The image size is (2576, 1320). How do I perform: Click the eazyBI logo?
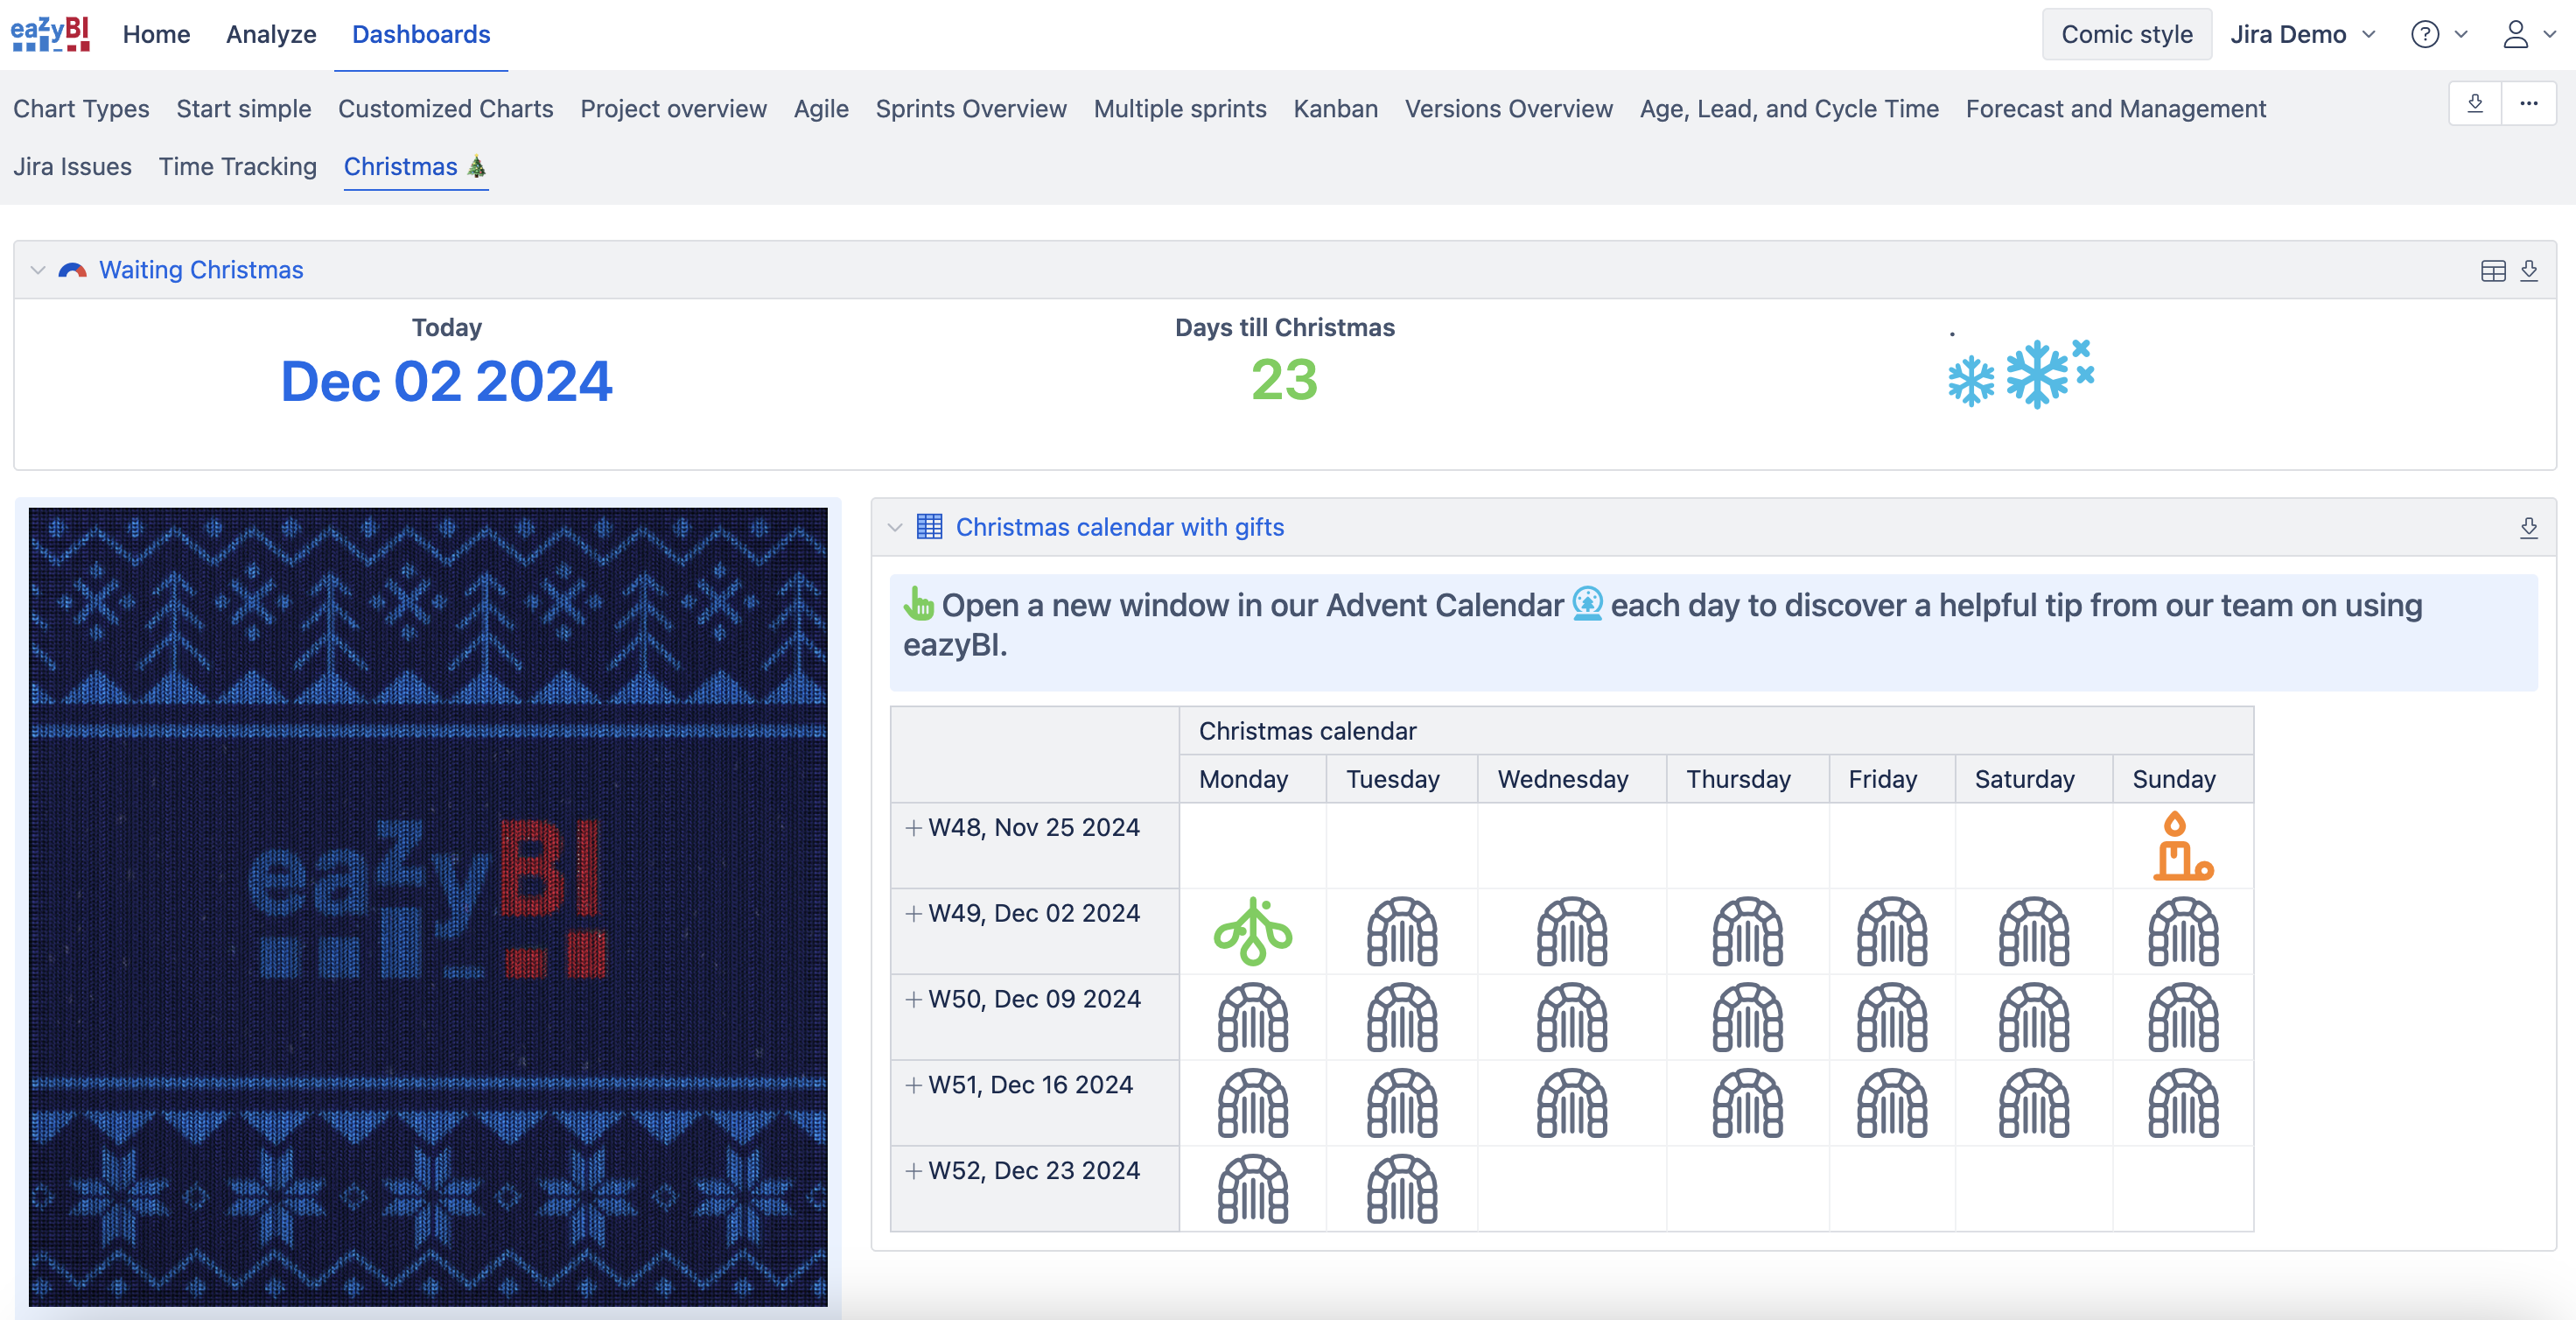[x=50, y=33]
